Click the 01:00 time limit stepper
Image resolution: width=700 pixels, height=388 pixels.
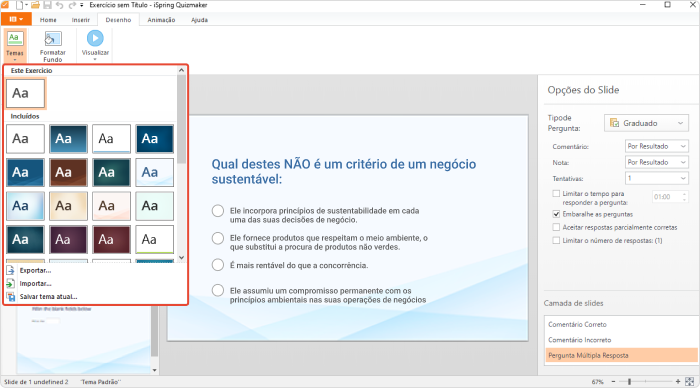click(684, 196)
